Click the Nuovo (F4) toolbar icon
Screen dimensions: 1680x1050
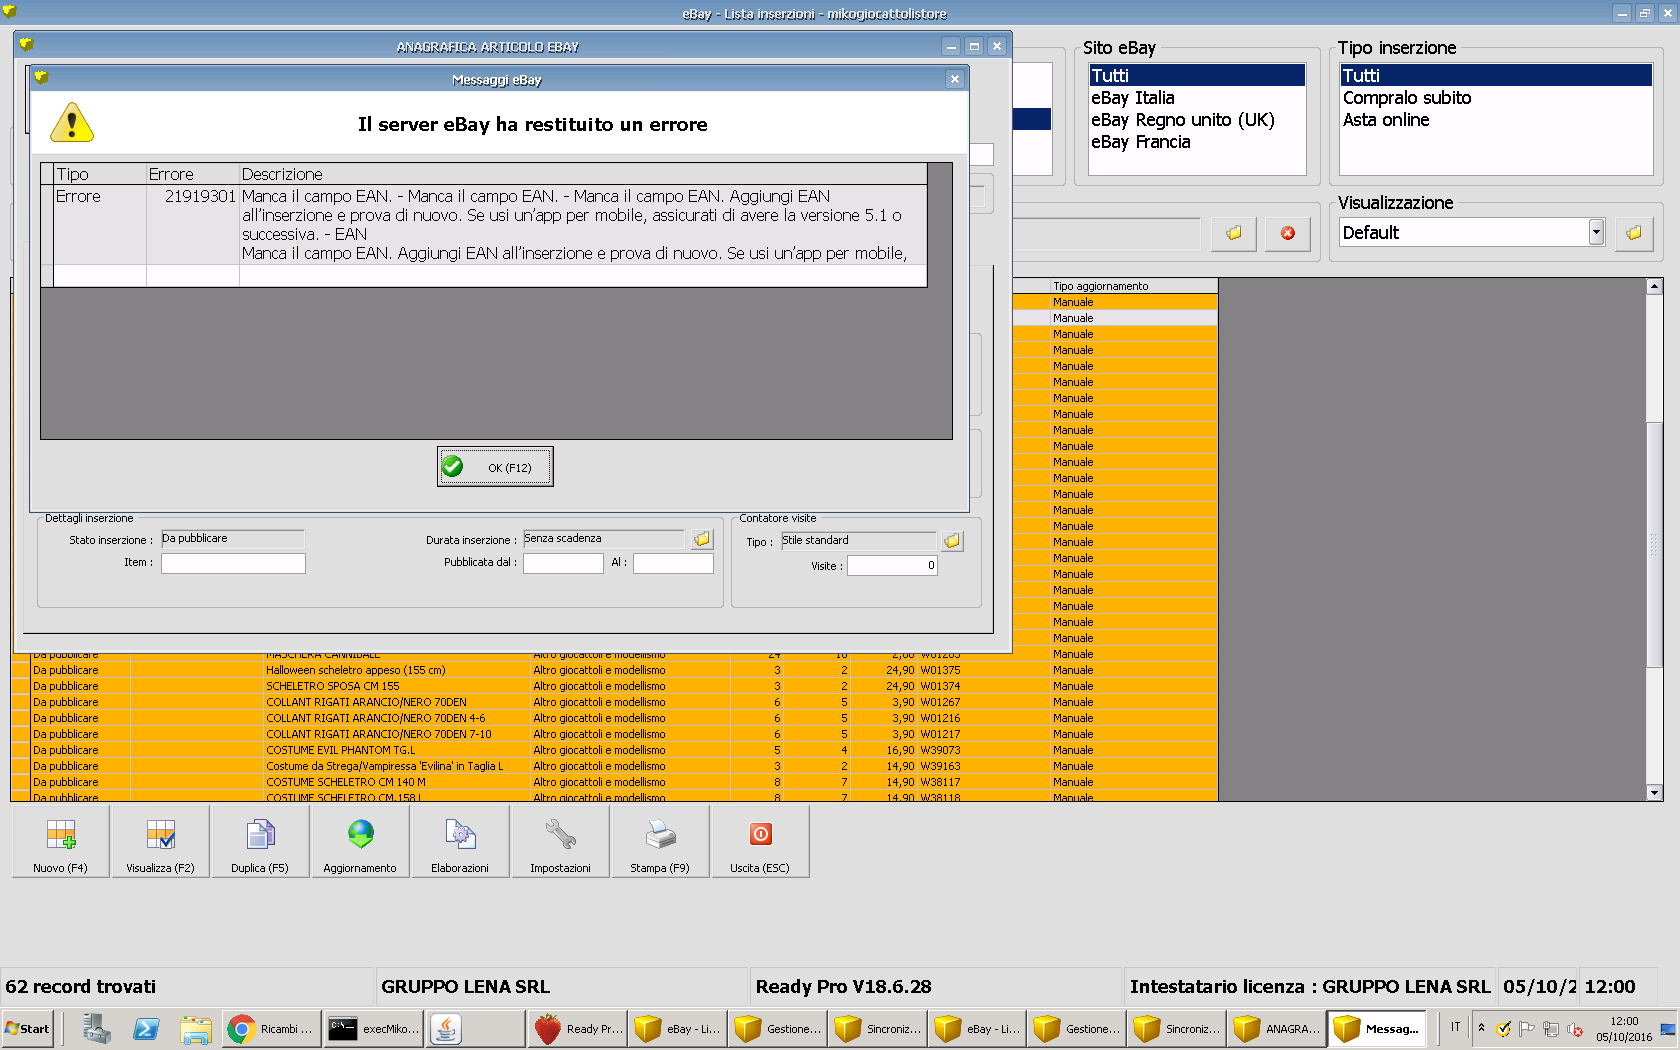click(x=61, y=841)
